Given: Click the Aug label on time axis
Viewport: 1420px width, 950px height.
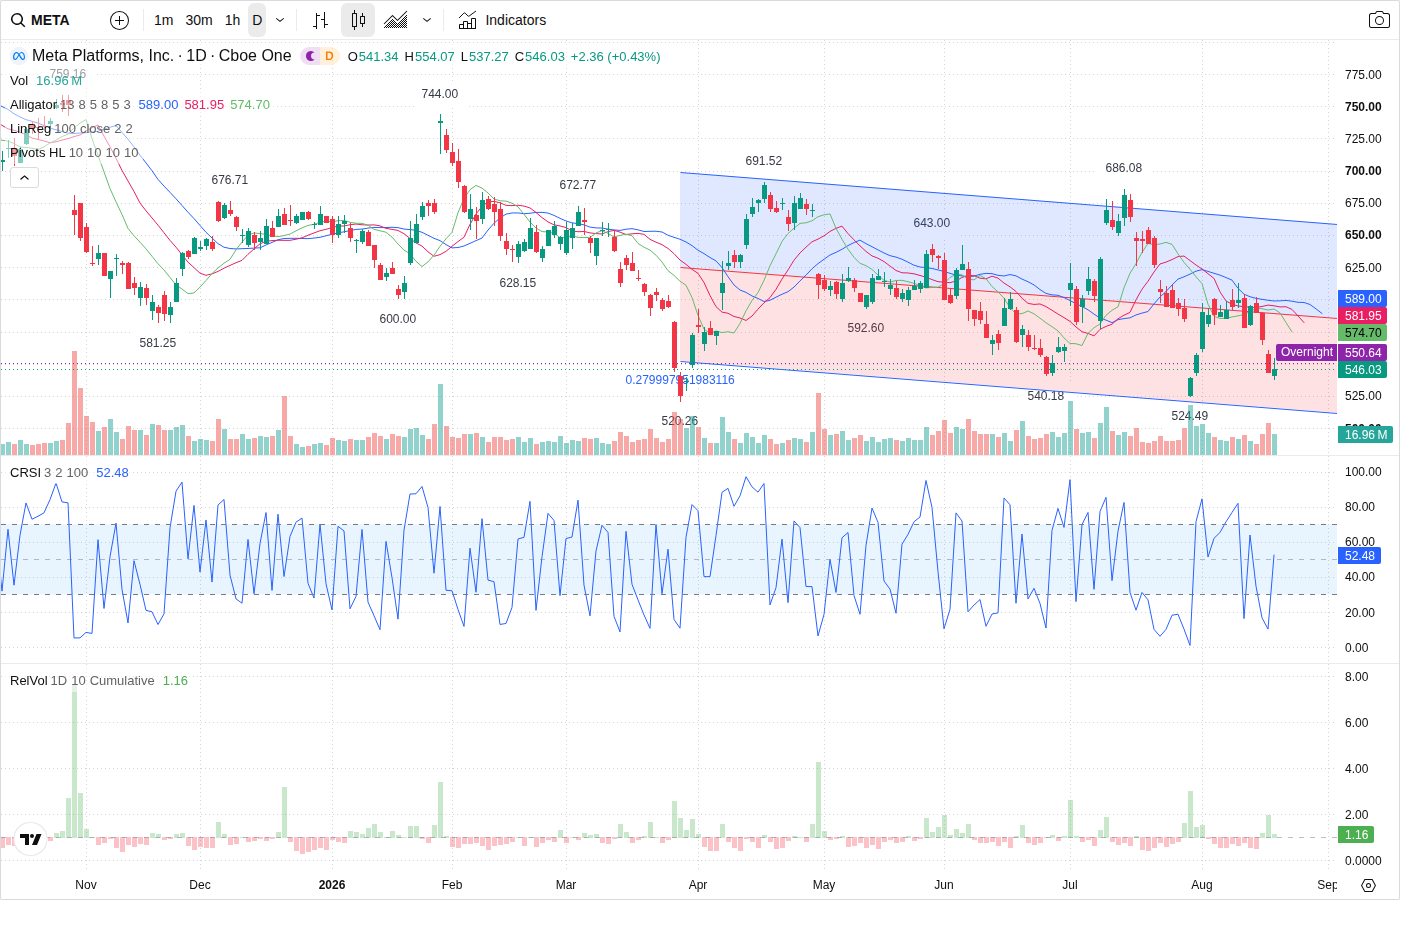Looking at the screenshot, I should point(1202,885).
